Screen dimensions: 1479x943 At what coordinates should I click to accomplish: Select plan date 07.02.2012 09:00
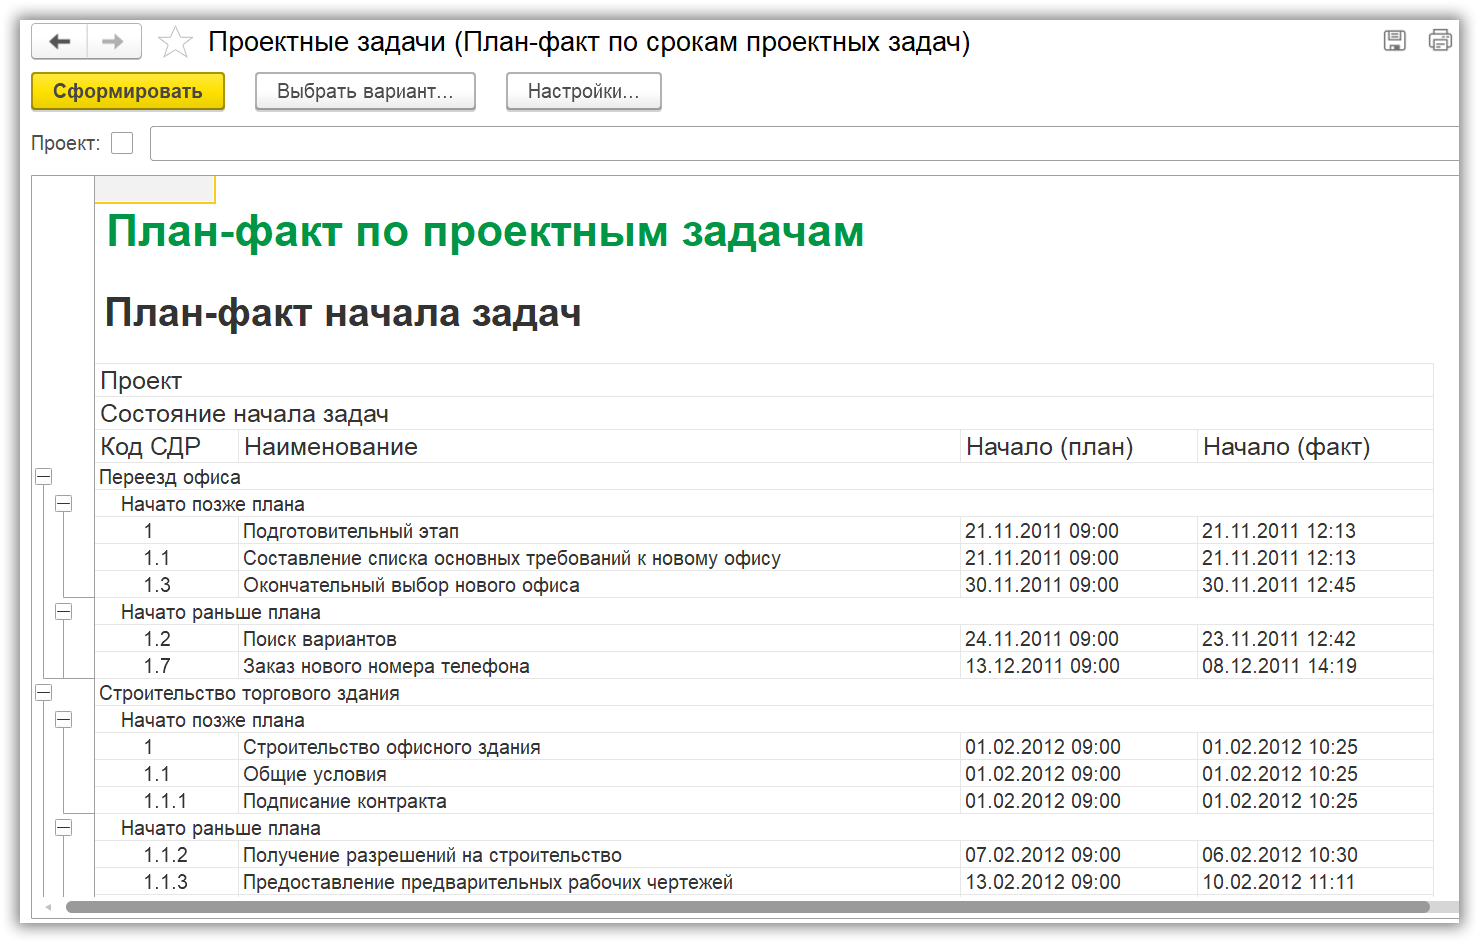point(1079,855)
